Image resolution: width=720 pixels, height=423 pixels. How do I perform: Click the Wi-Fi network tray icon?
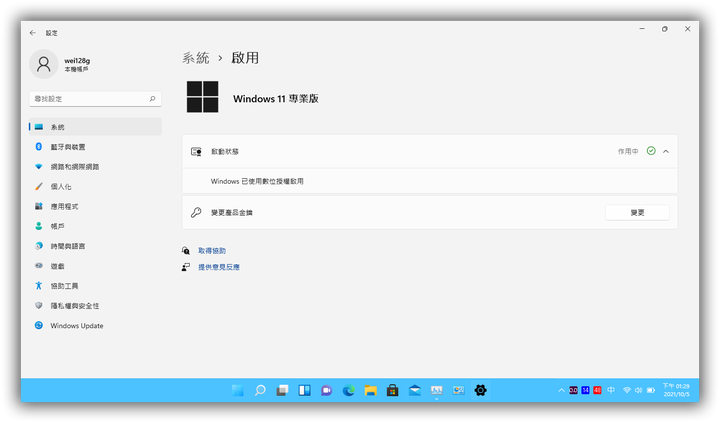[627, 390]
